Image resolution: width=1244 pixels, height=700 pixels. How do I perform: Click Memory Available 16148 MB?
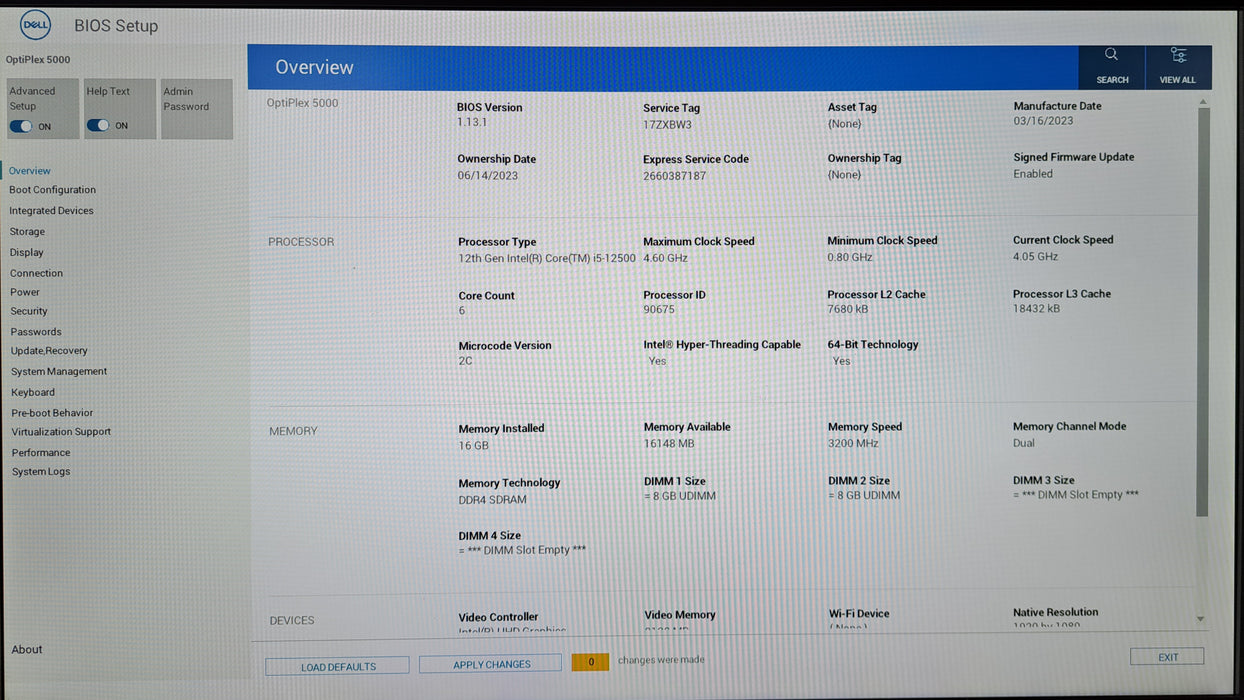[669, 444]
